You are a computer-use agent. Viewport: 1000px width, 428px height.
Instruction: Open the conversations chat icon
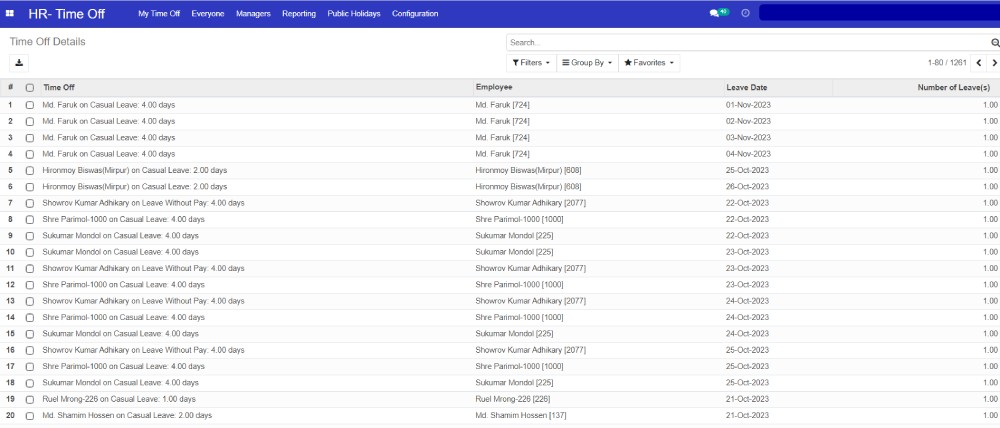[x=714, y=13]
